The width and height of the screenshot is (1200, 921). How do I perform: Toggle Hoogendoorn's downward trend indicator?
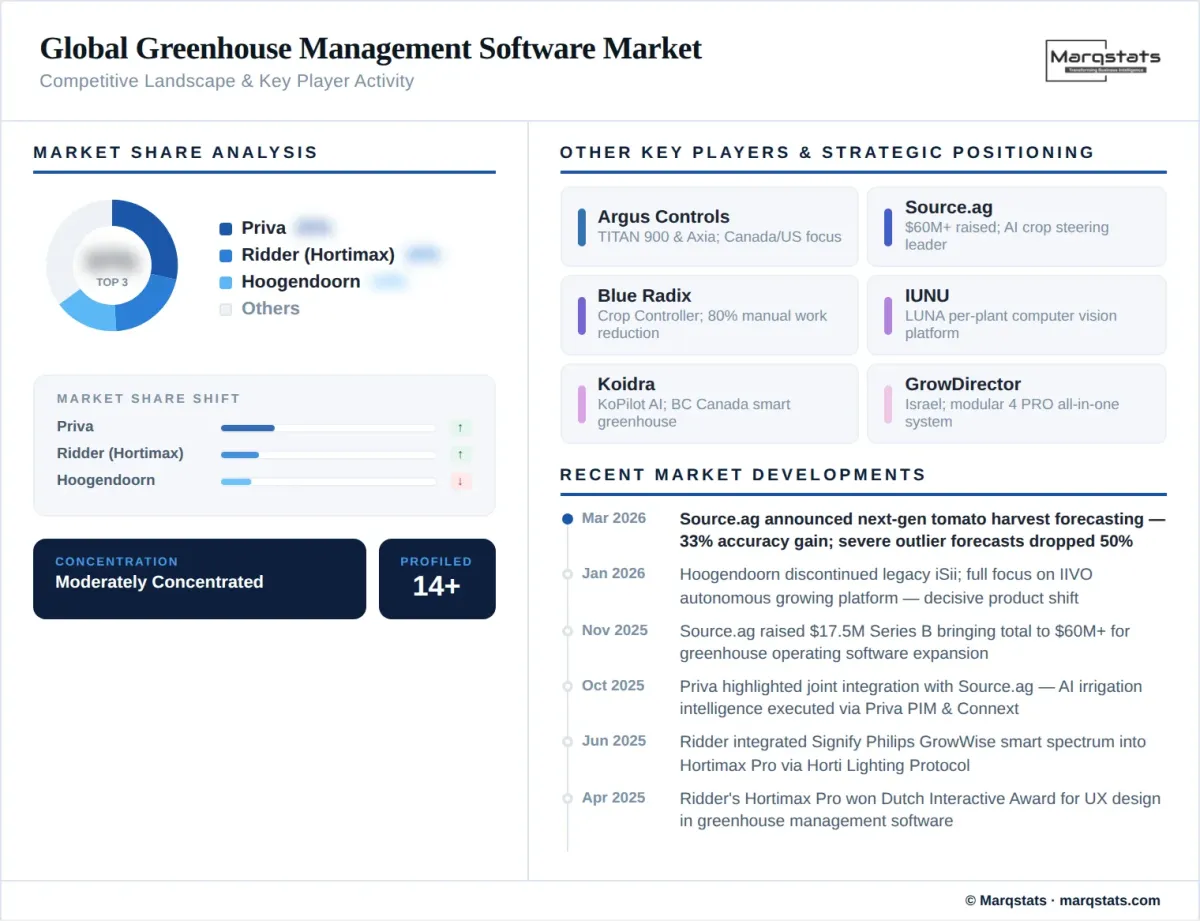(460, 481)
